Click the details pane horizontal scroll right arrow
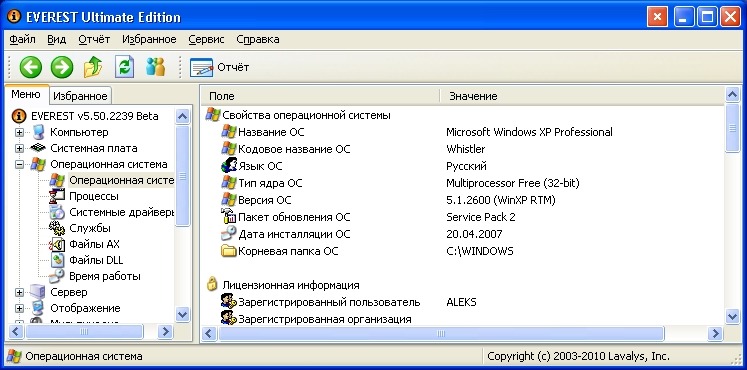 click(x=715, y=333)
